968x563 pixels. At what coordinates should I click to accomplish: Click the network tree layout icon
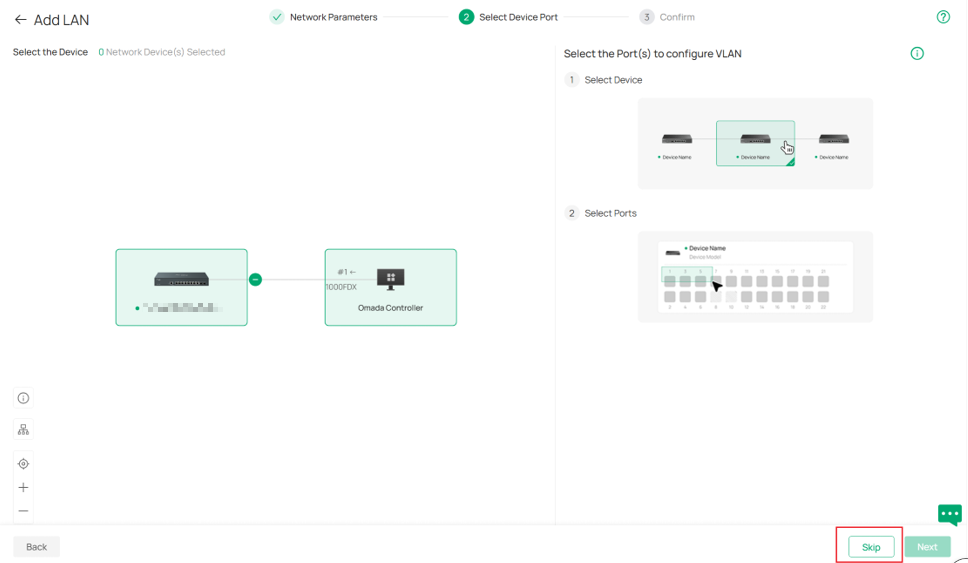click(x=23, y=430)
